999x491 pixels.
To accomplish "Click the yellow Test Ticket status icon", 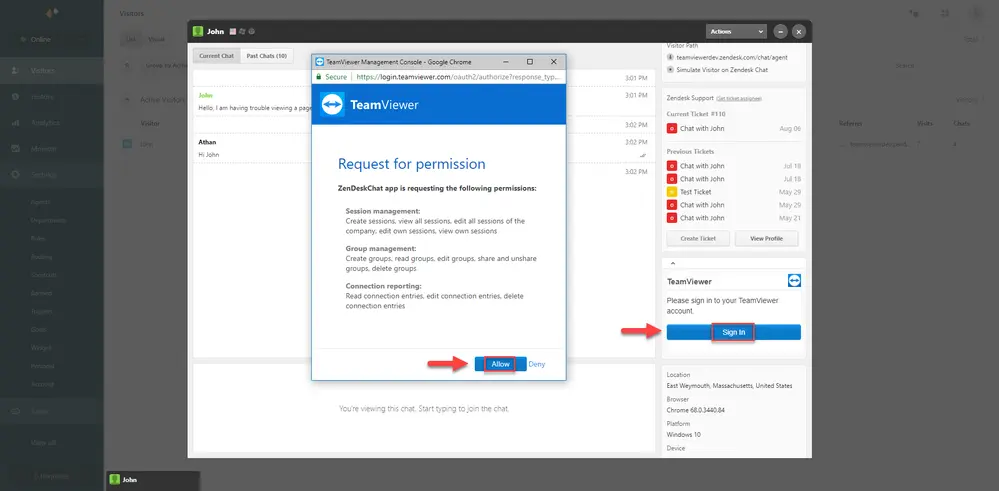I will [672, 192].
